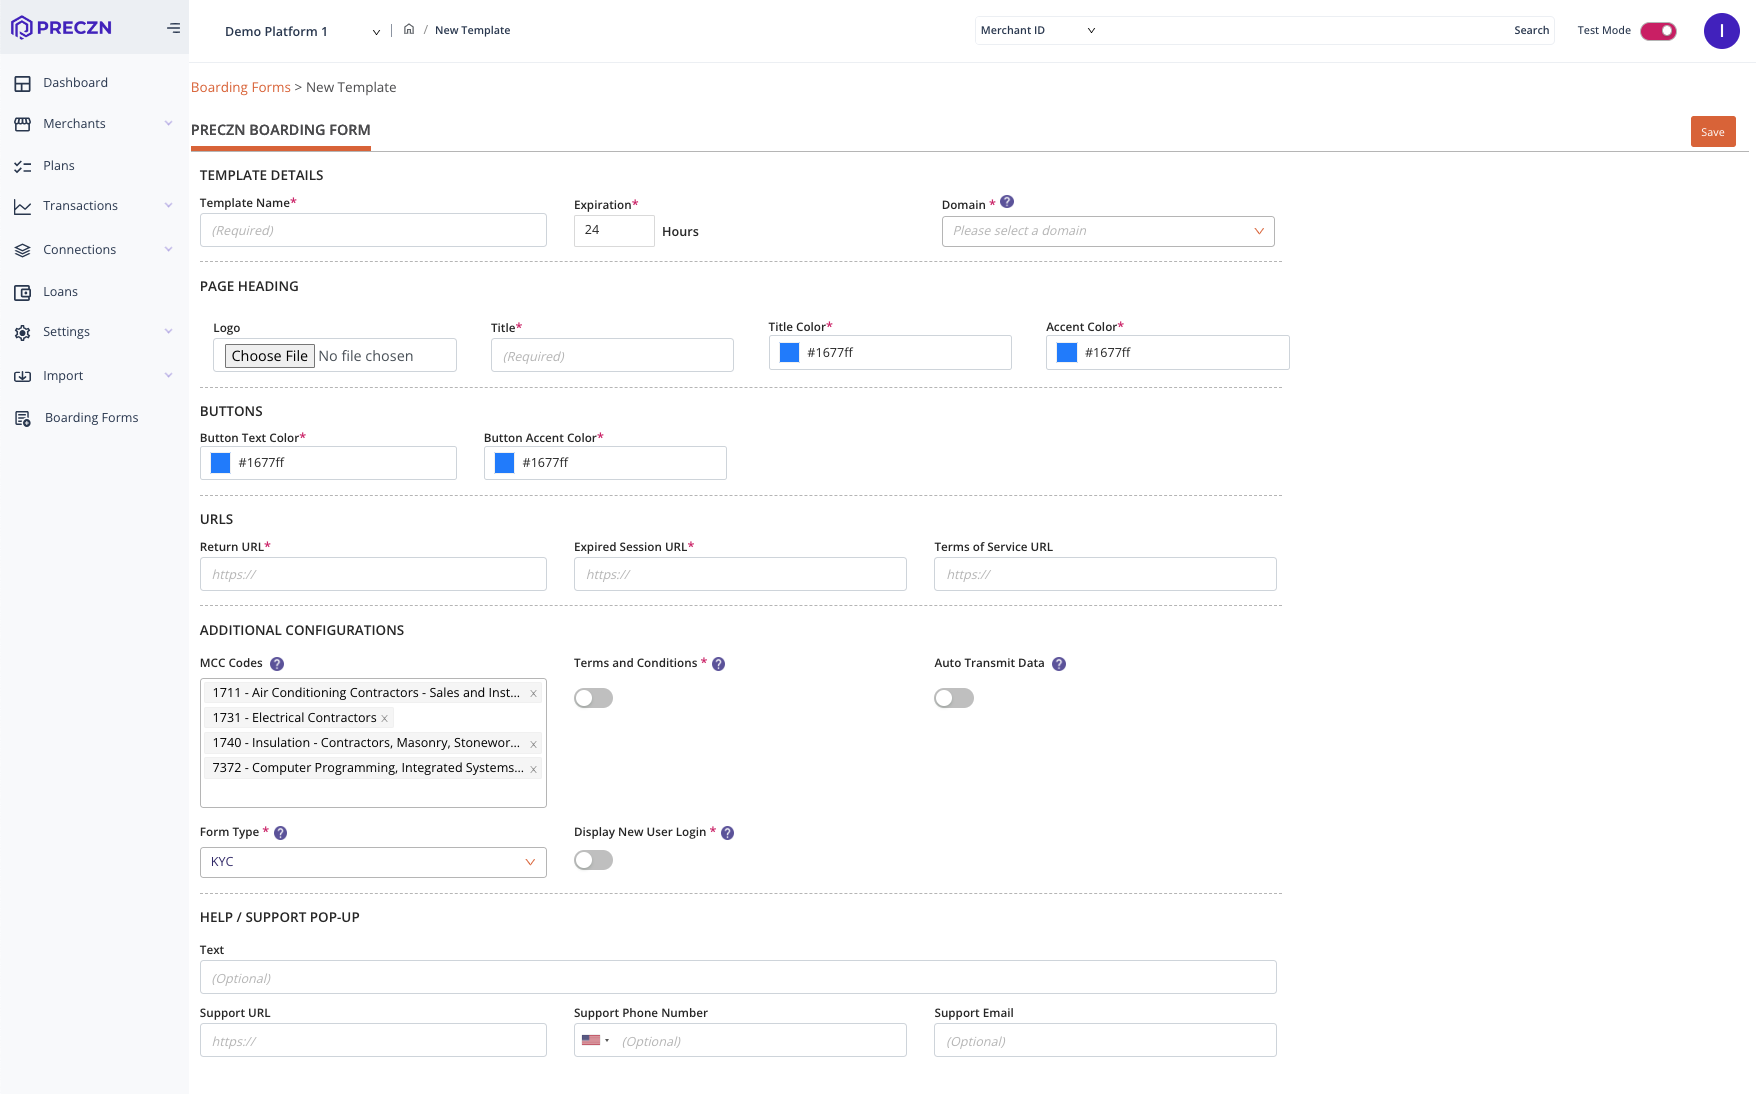Screen dimensions: 1756x1094
Task: Click the Form Type help icon
Action: [281, 833]
